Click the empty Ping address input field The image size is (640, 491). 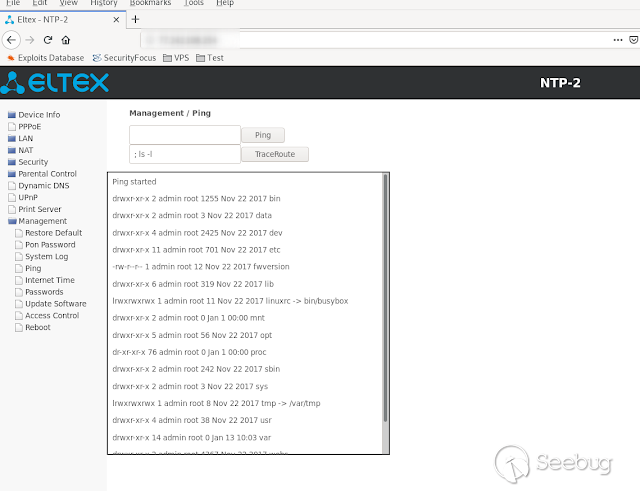pyautogui.click(x=185, y=135)
